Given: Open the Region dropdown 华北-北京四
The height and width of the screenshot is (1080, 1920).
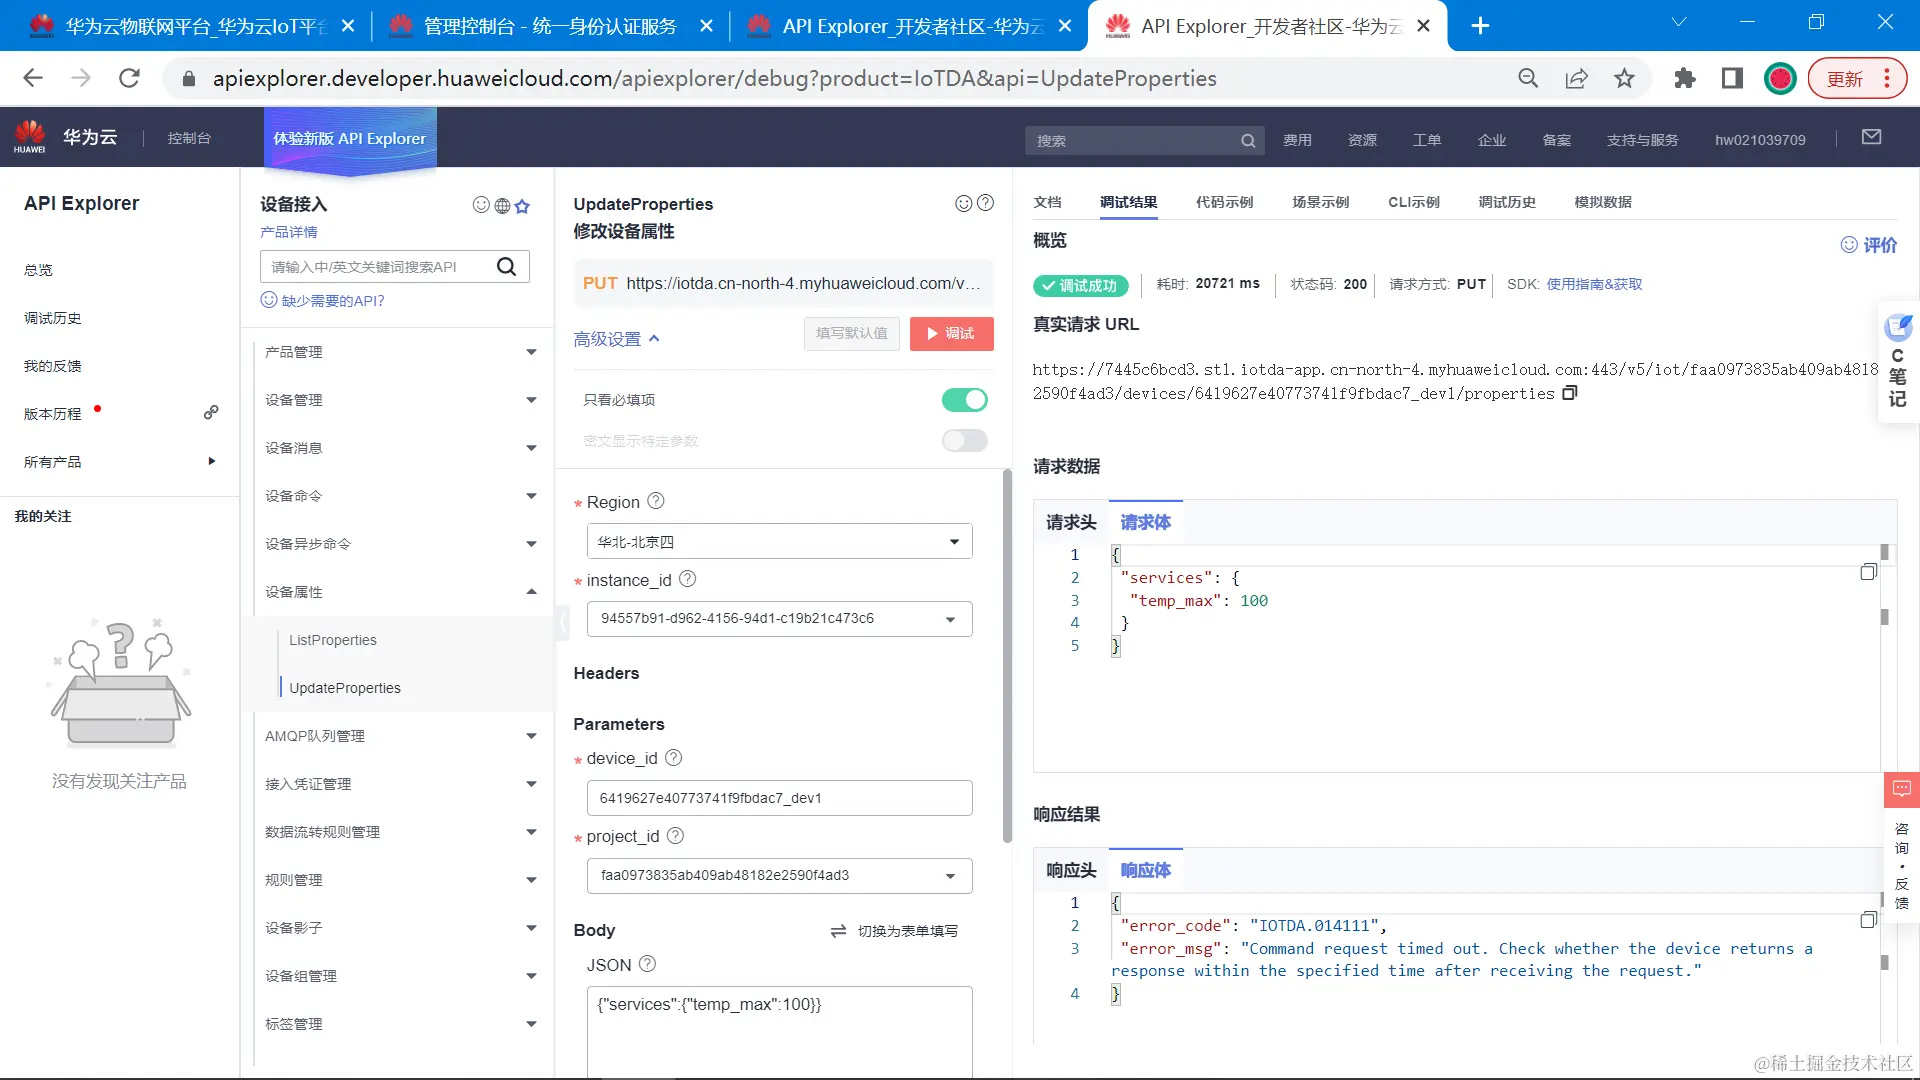Looking at the screenshot, I should point(779,542).
